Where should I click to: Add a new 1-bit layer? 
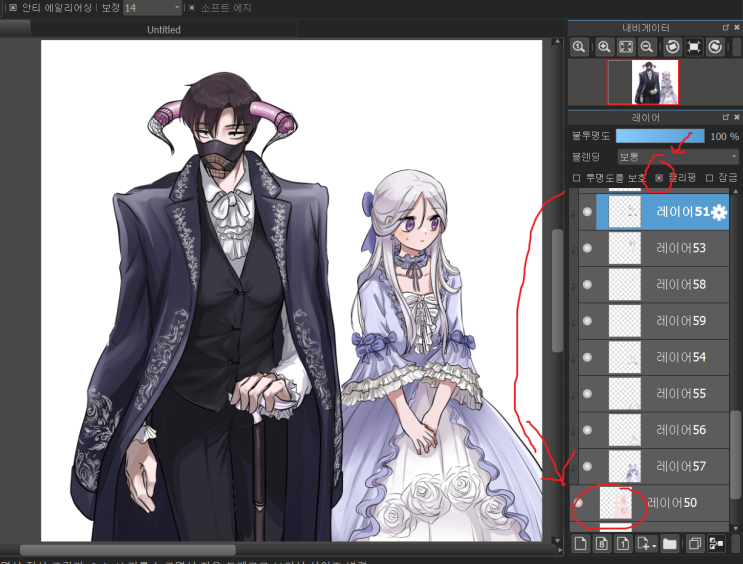tap(623, 543)
